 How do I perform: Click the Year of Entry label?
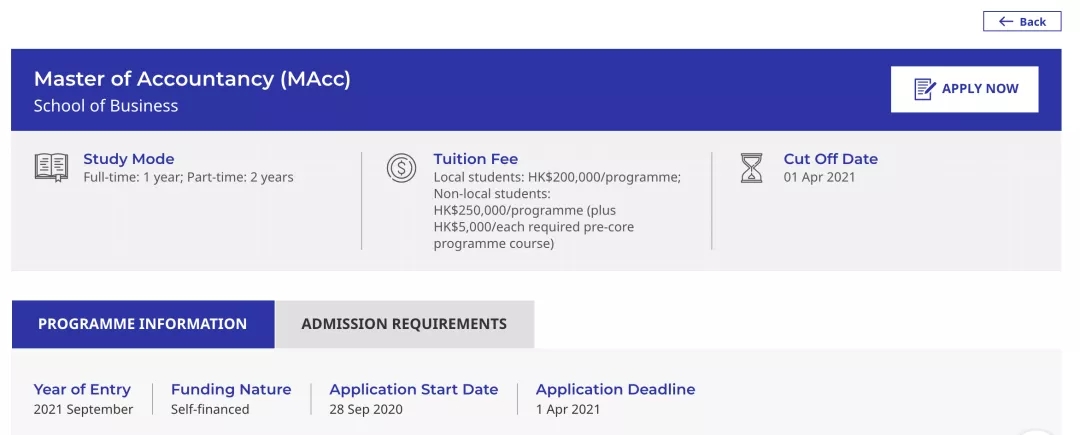82,390
